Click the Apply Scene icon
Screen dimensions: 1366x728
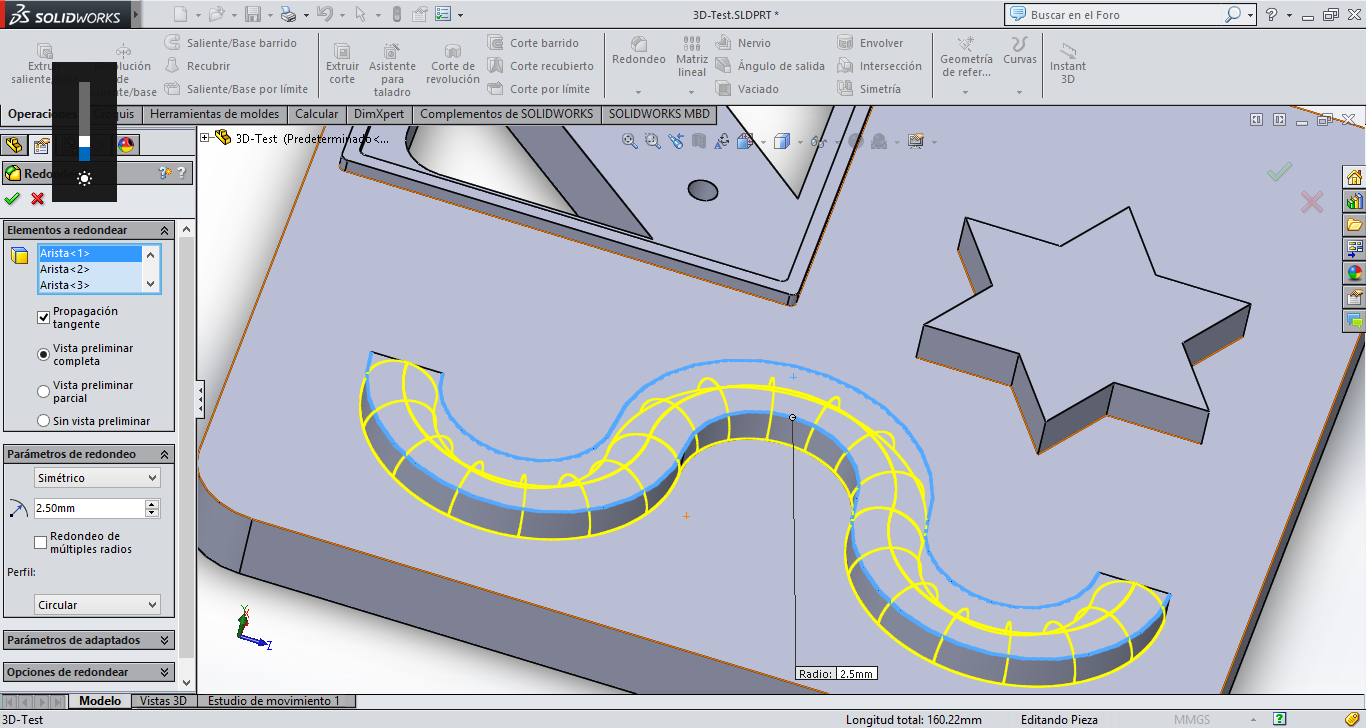pyautogui.click(x=879, y=141)
